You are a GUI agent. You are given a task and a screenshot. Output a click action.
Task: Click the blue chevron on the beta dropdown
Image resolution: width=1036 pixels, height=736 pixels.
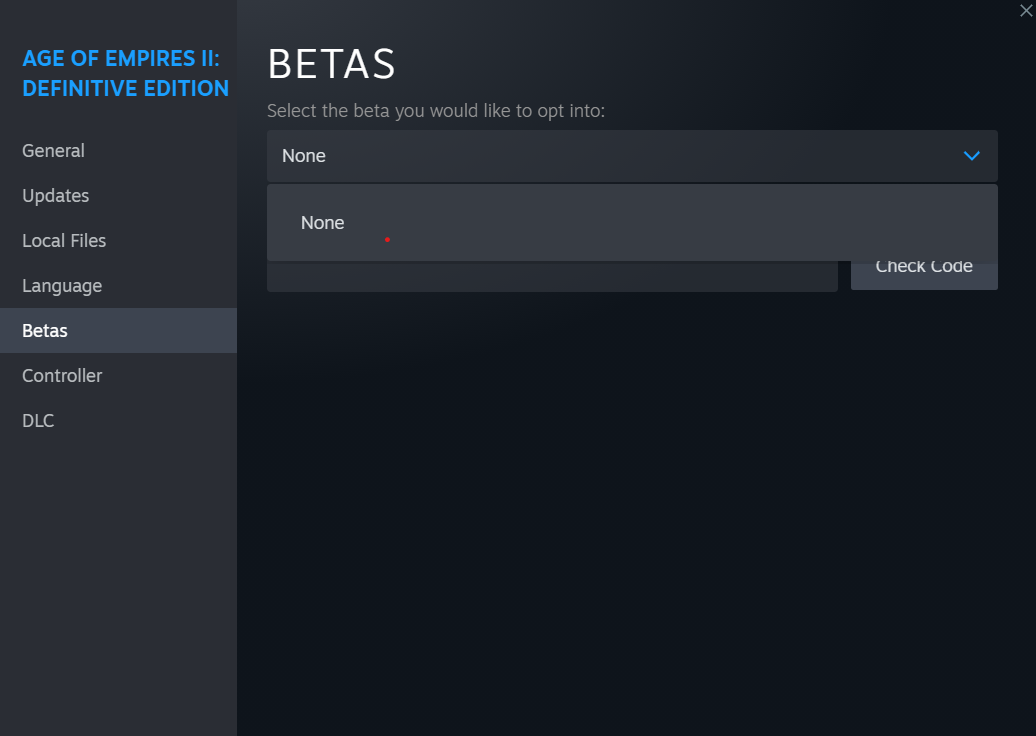[971, 156]
